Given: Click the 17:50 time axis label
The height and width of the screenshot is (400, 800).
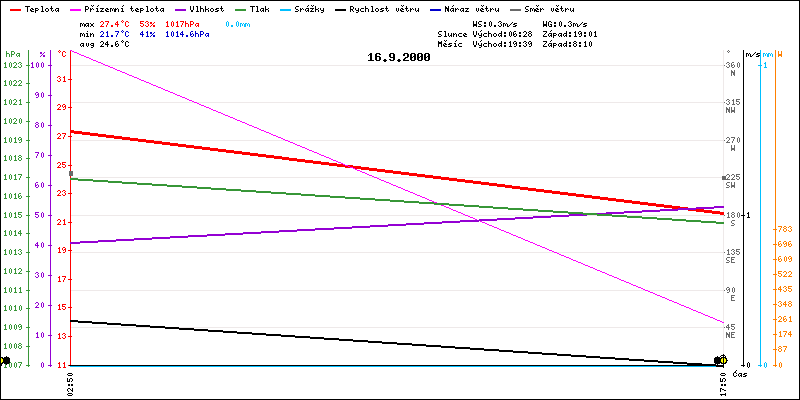Looking at the screenshot, I should 723,385.
